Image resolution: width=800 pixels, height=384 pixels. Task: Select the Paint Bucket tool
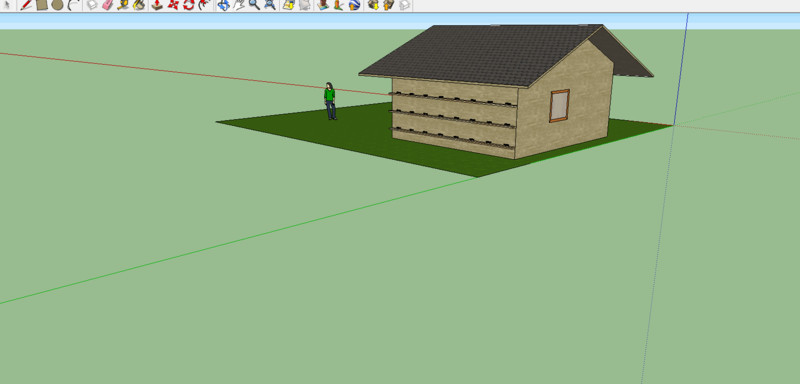[139, 5]
